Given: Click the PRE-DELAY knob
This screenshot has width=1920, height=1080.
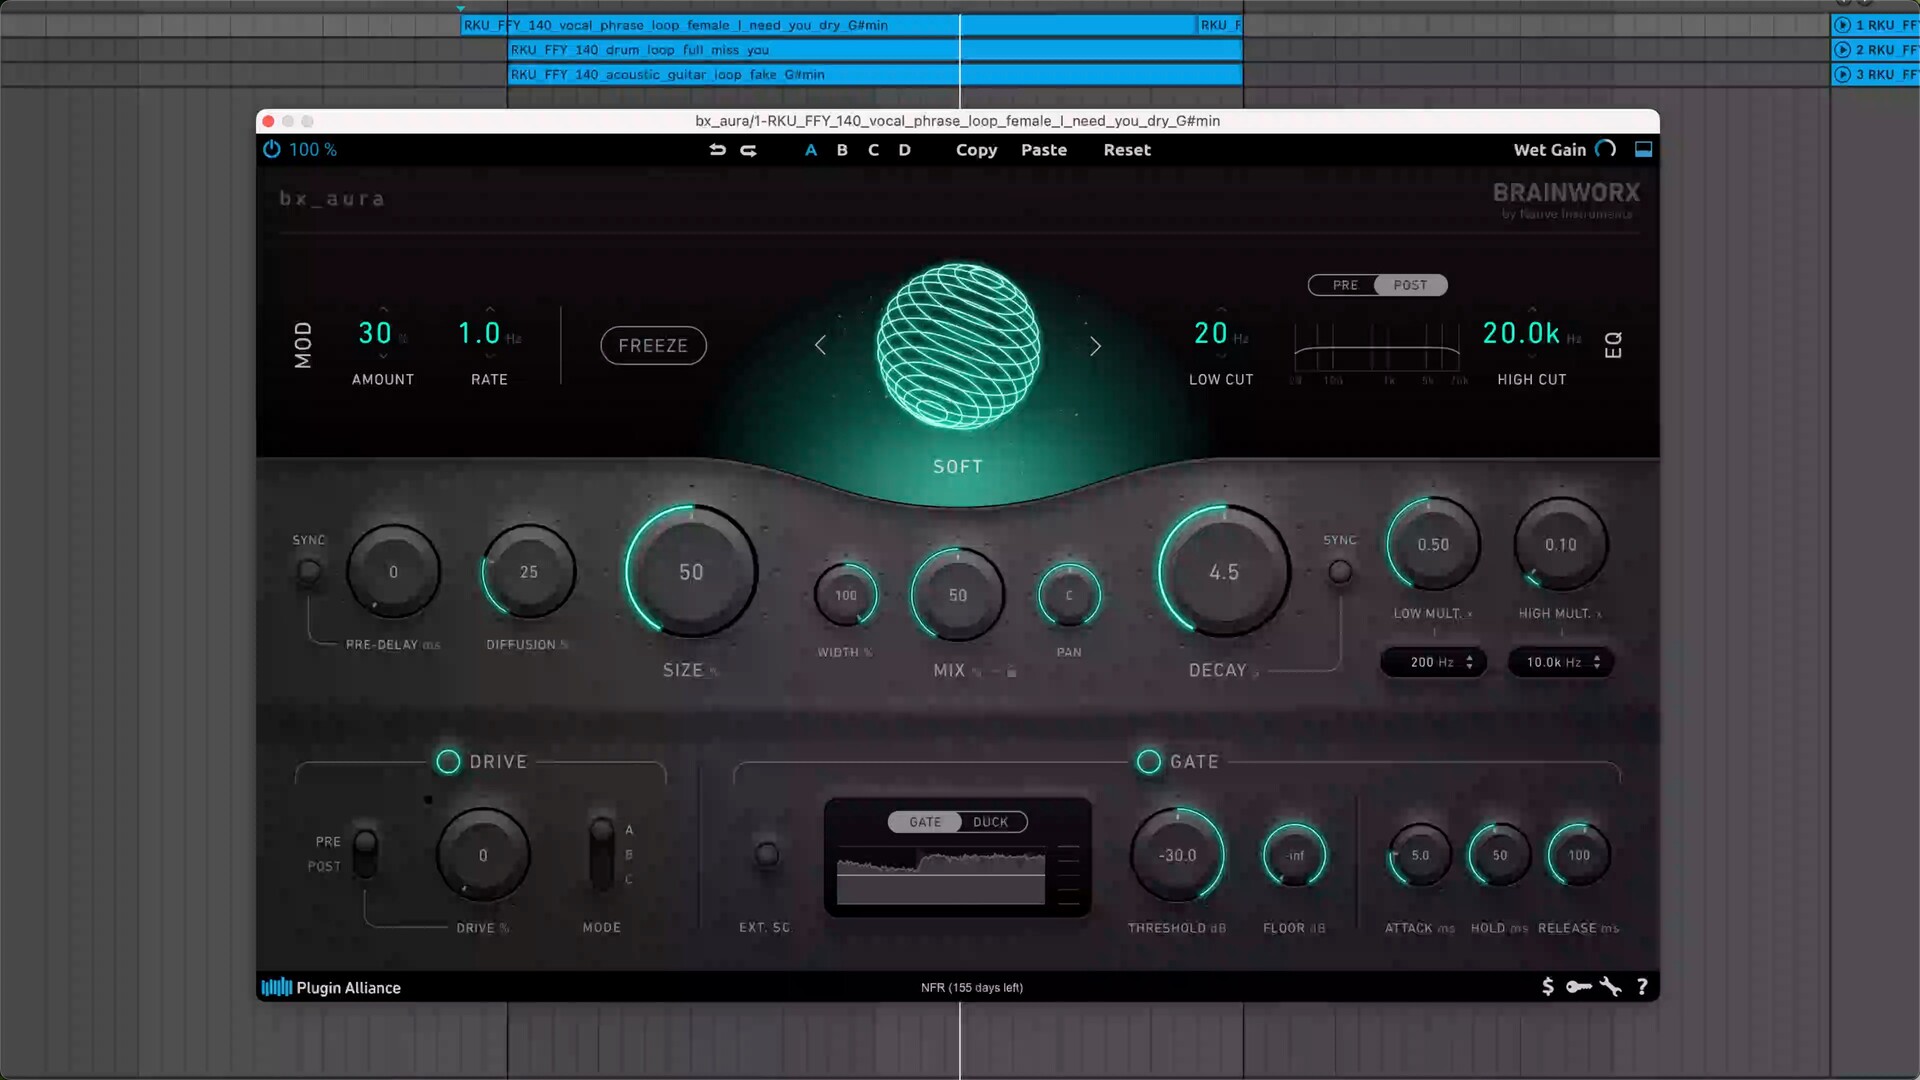Looking at the screenshot, I should (393, 572).
